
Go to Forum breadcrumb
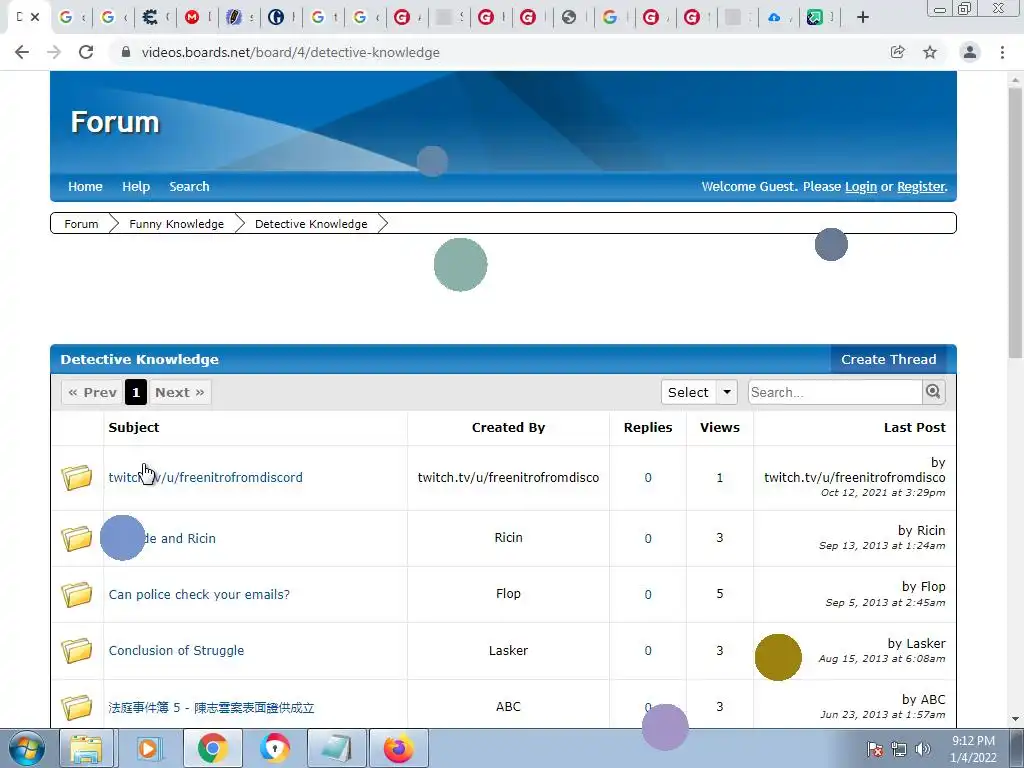click(81, 224)
